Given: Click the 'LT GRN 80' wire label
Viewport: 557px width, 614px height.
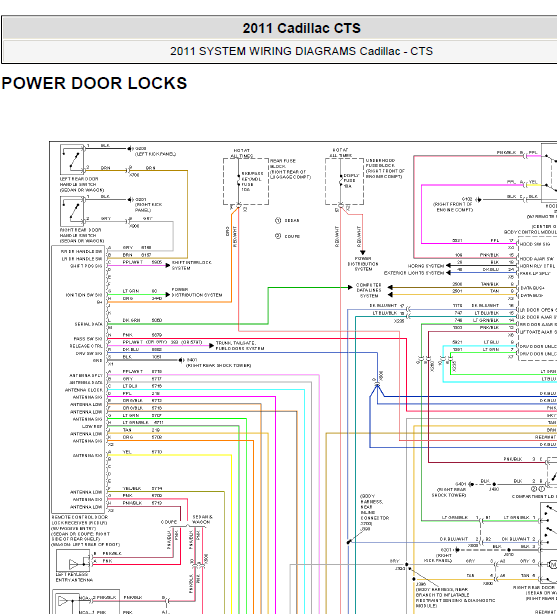Looking at the screenshot, I should click(x=140, y=291).
